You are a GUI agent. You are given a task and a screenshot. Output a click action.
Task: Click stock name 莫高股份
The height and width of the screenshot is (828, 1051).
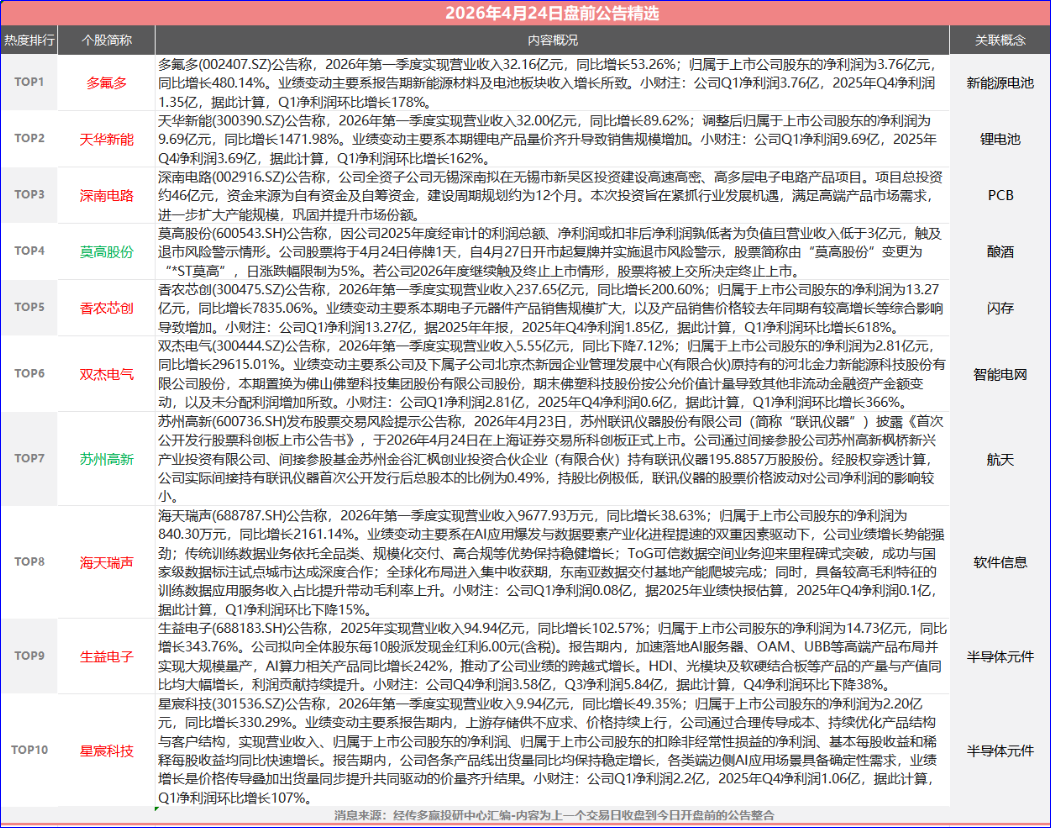tap(107, 252)
